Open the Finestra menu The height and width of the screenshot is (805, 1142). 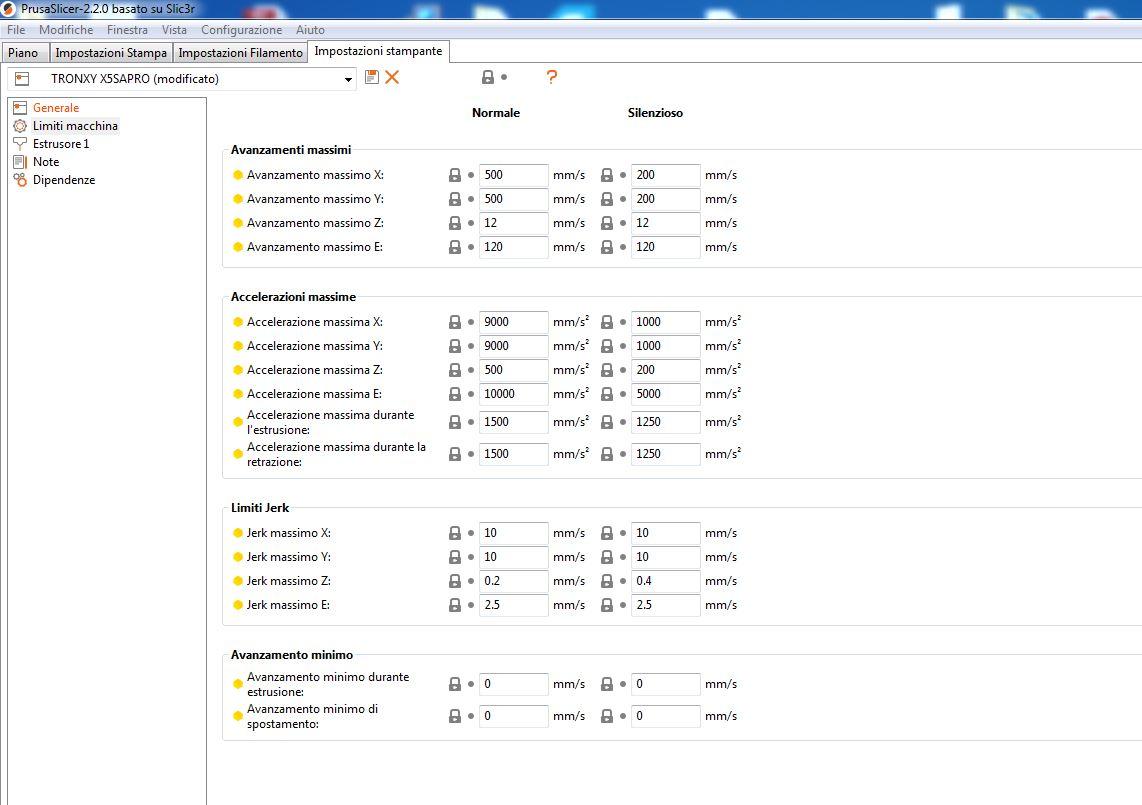[127, 30]
